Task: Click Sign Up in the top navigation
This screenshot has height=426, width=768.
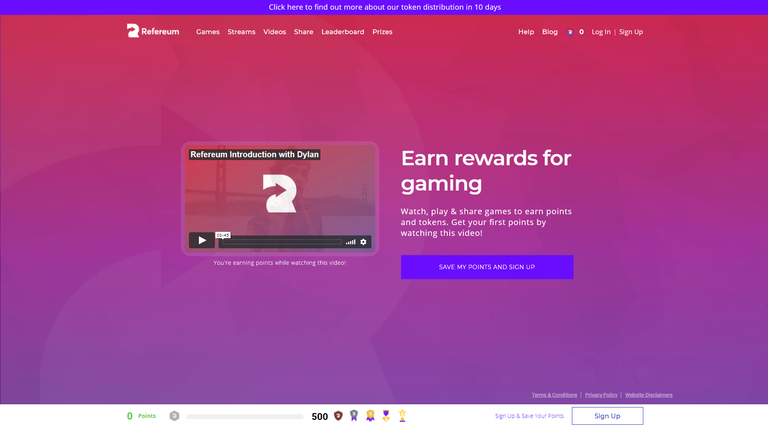Action: coord(631,32)
